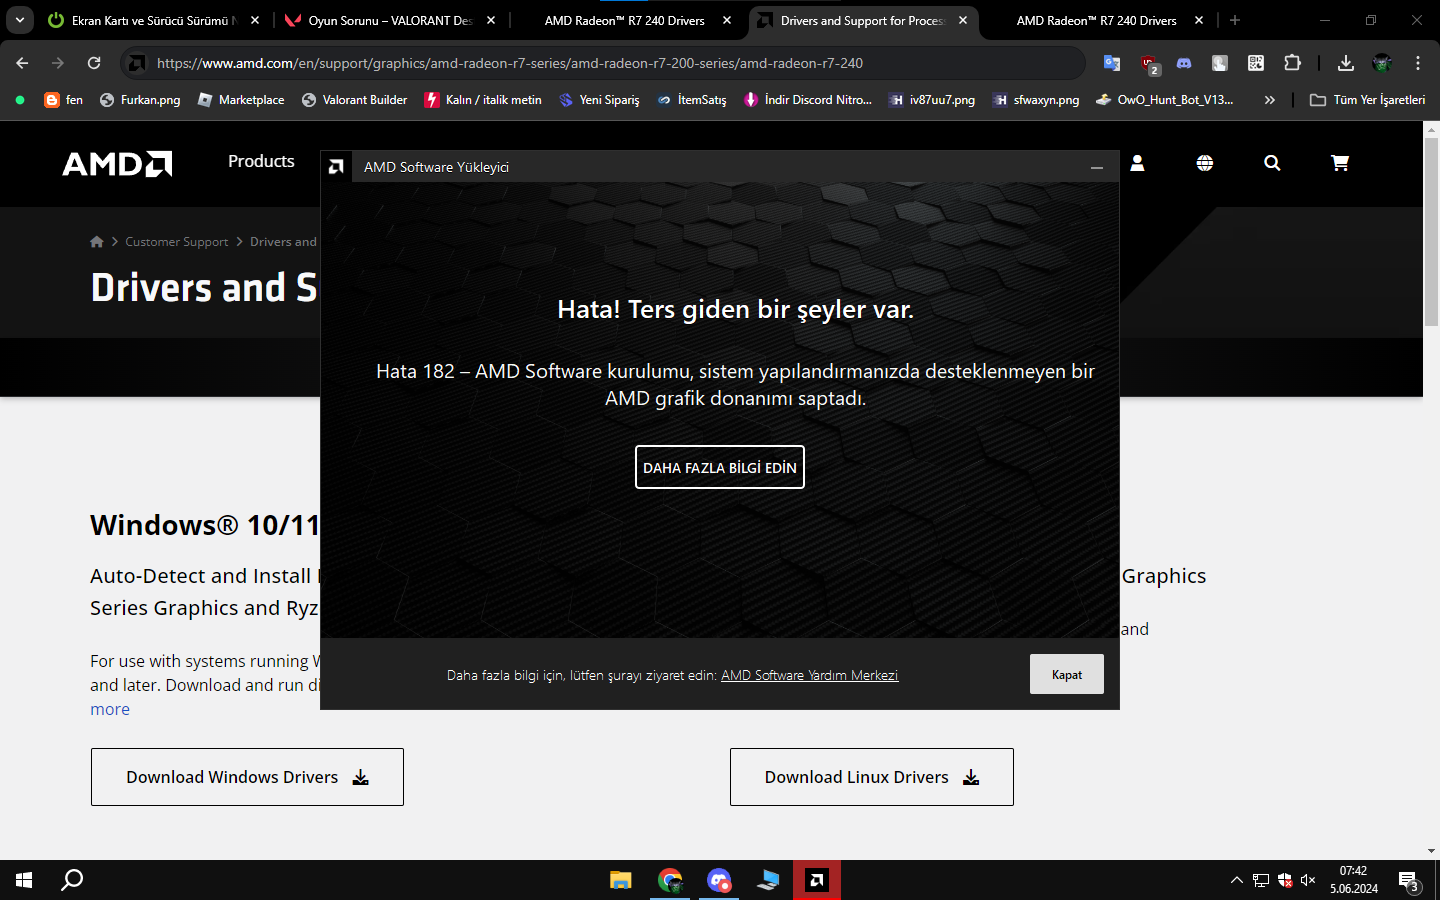Minimize the AMD Software Yükleyici window
1440x900 pixels.
1097,167
